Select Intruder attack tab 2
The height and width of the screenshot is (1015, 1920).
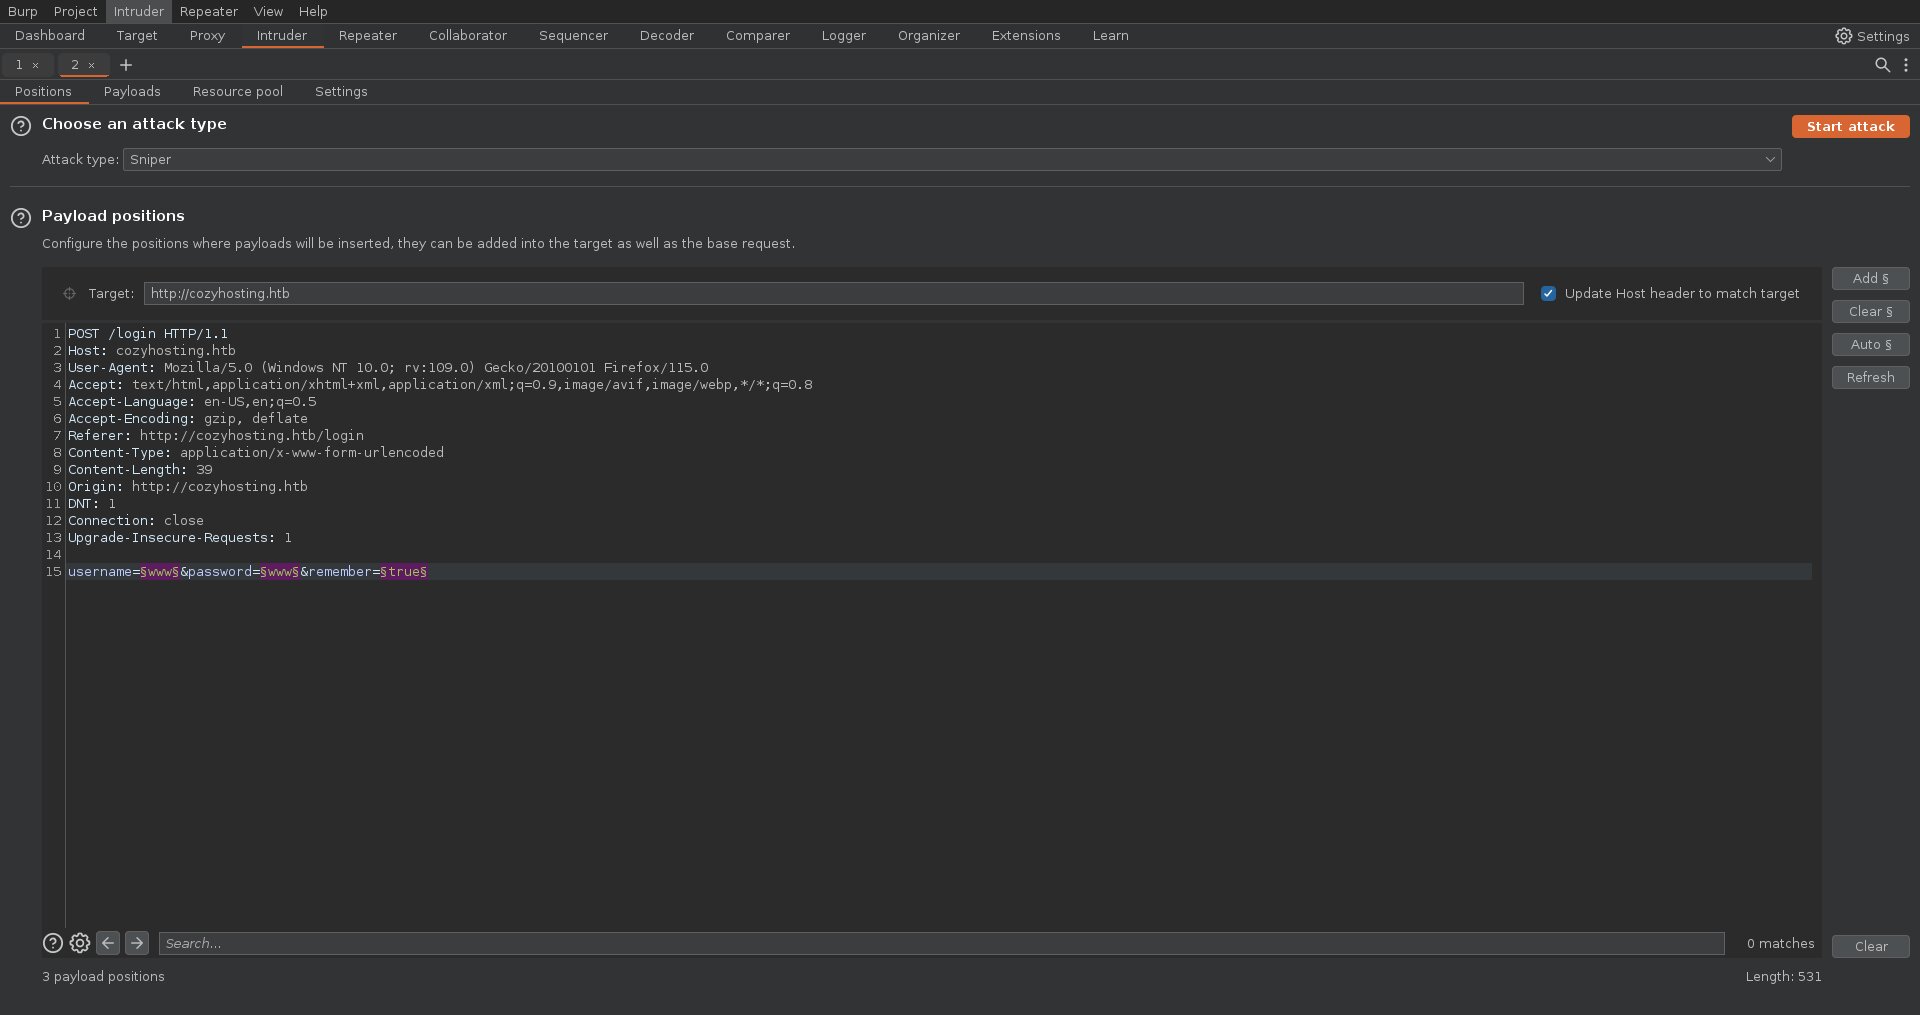[x=75, y=65]
